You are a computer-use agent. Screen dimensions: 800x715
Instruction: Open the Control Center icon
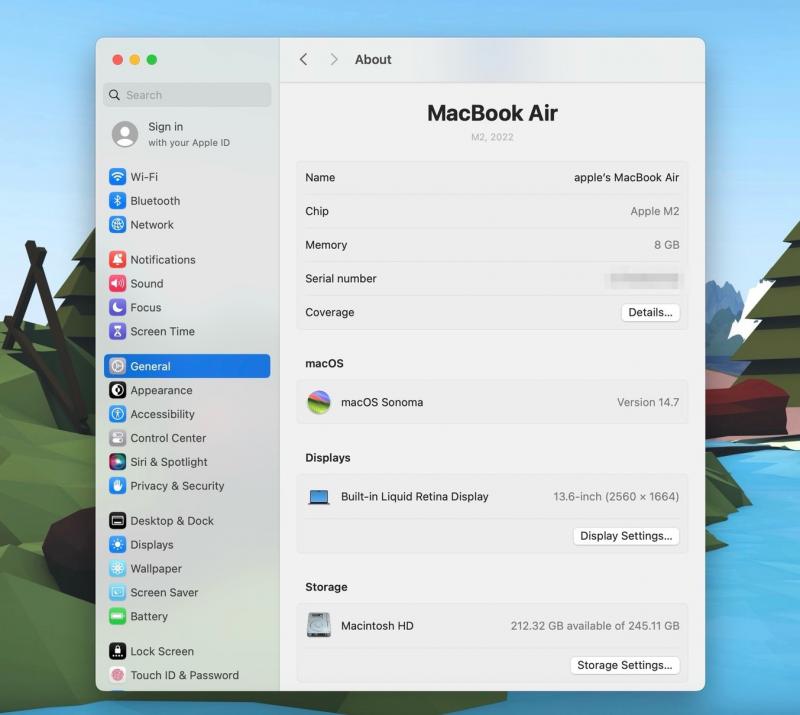click(117, 438)
